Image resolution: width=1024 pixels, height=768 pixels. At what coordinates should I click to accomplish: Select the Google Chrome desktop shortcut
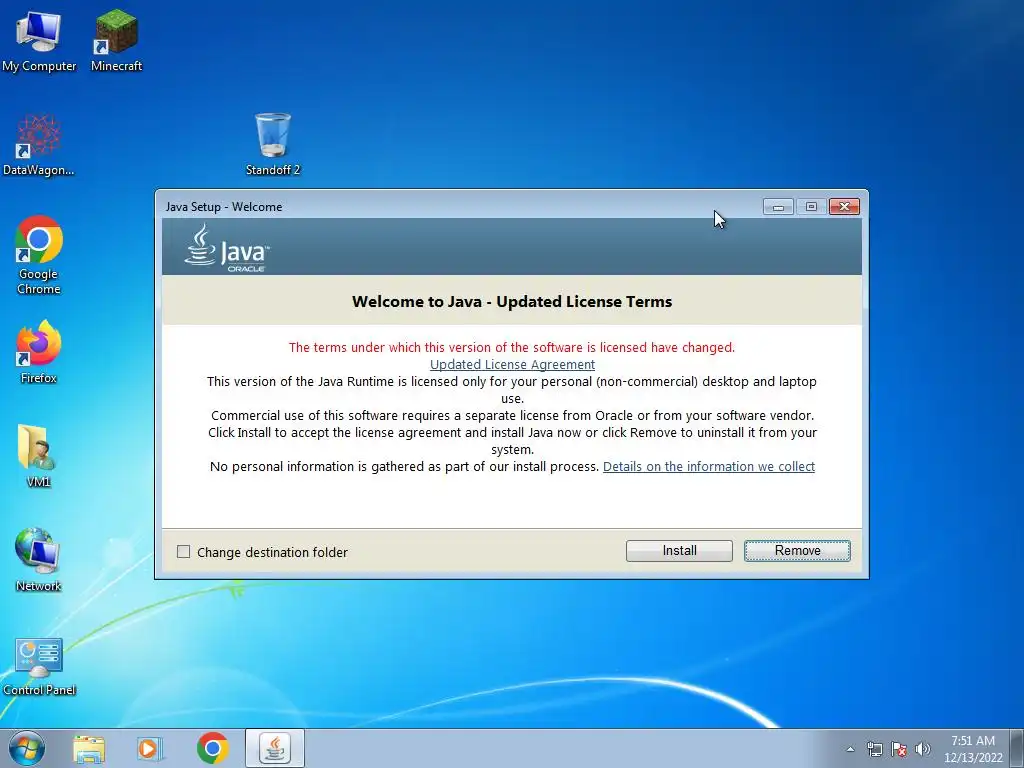(39, 255)
